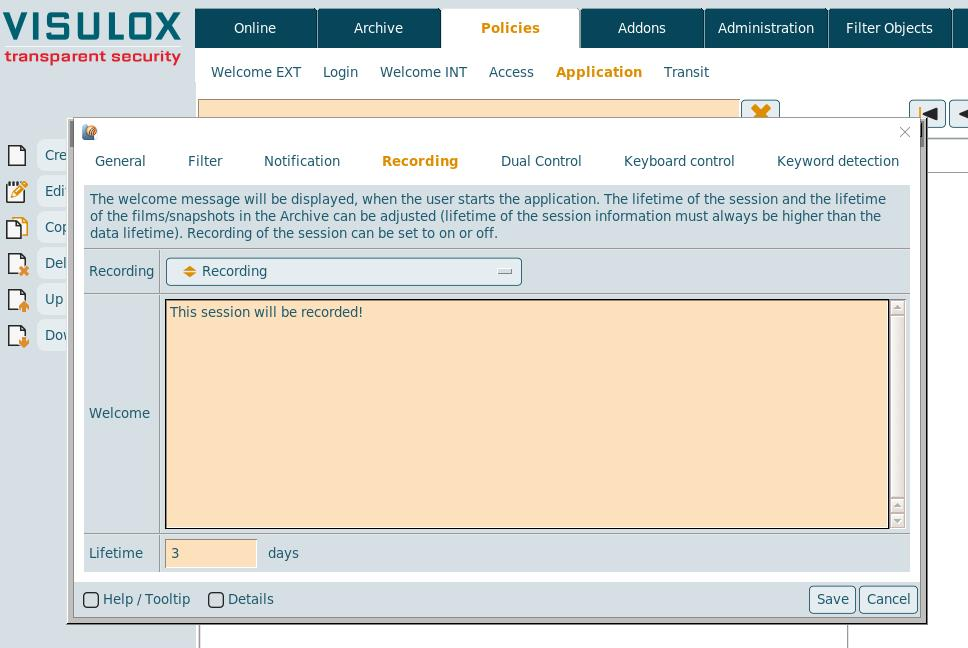Open the Administration top menu
Viewport: 968px width, 648px height.
click(x=765, y=28)
